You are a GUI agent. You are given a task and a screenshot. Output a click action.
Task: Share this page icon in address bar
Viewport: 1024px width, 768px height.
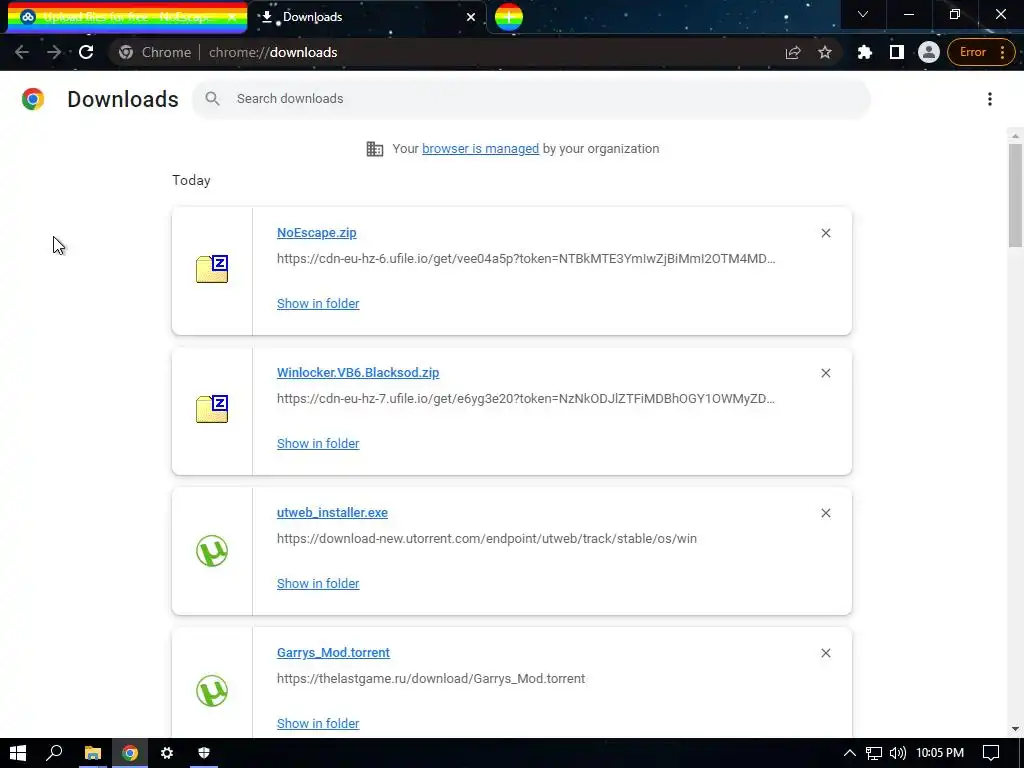coord(793,52)
